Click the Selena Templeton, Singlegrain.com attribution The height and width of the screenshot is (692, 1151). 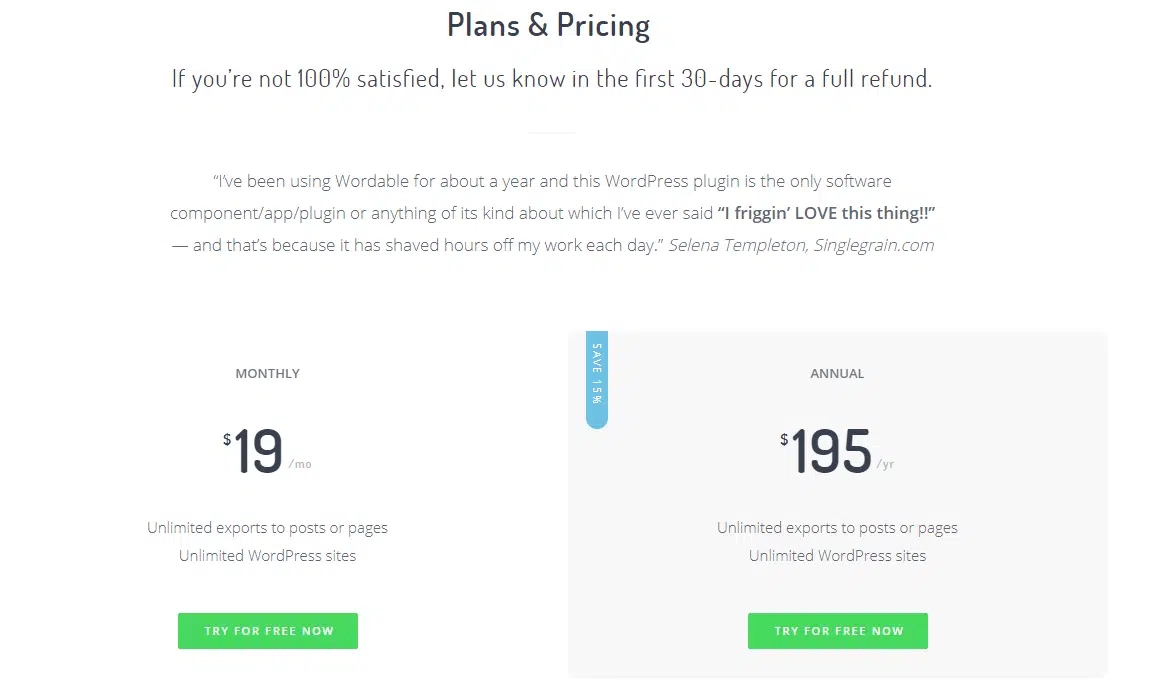[801, 245]
